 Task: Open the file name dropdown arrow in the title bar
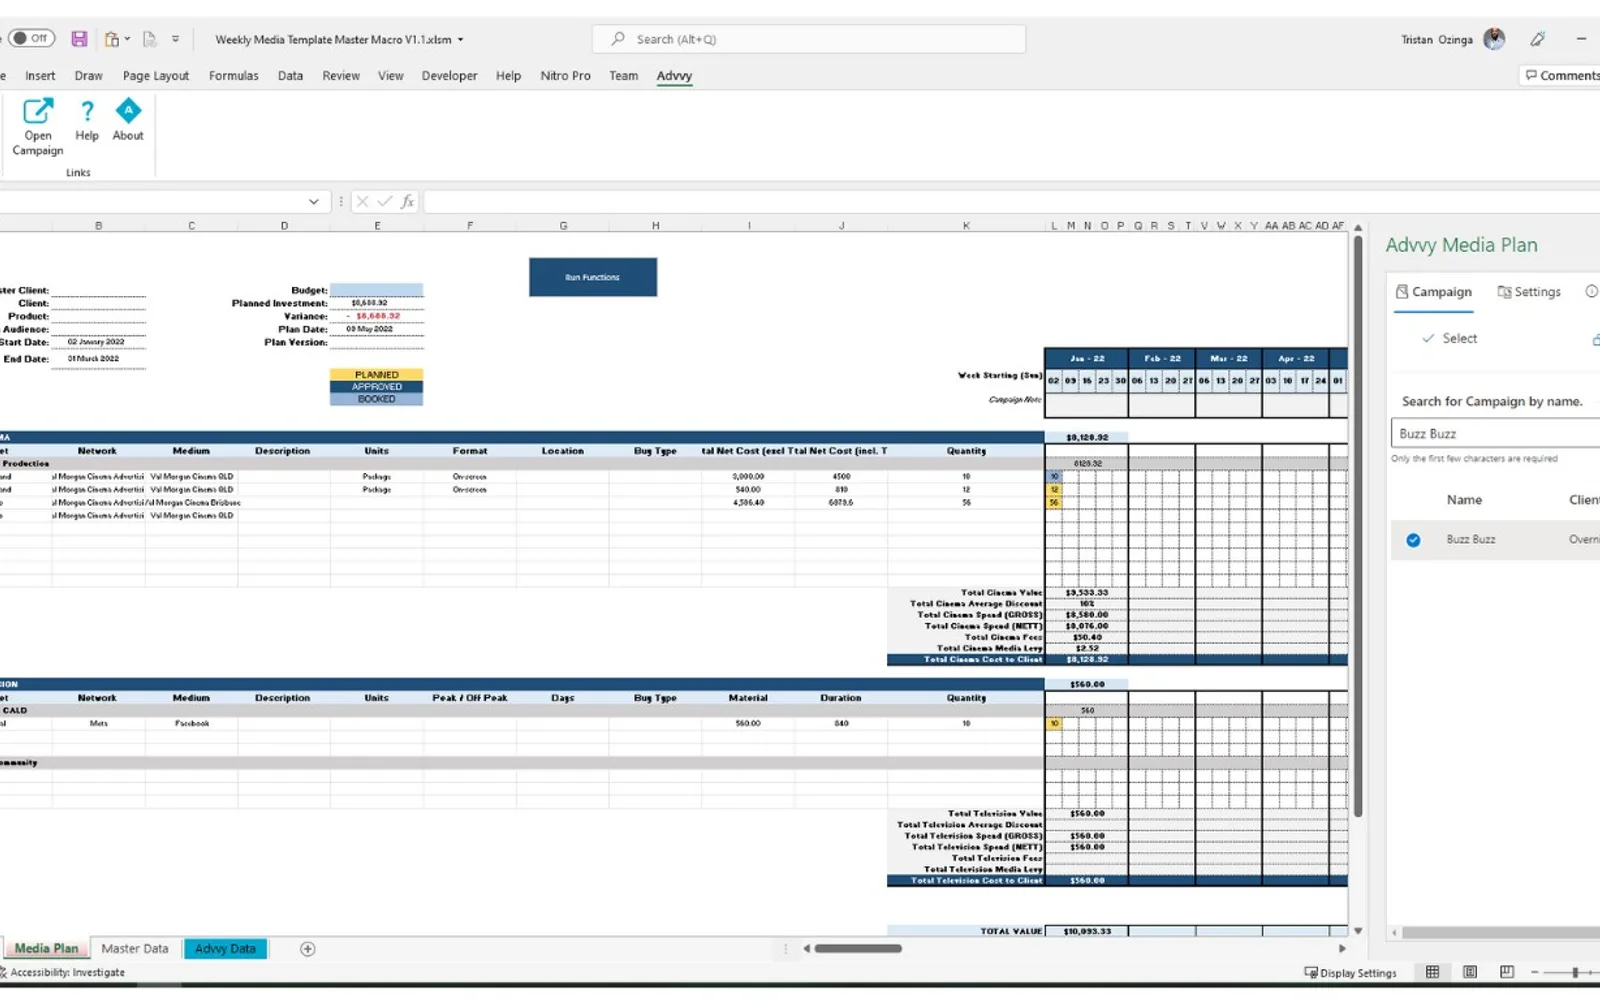(x=460, y=40)
